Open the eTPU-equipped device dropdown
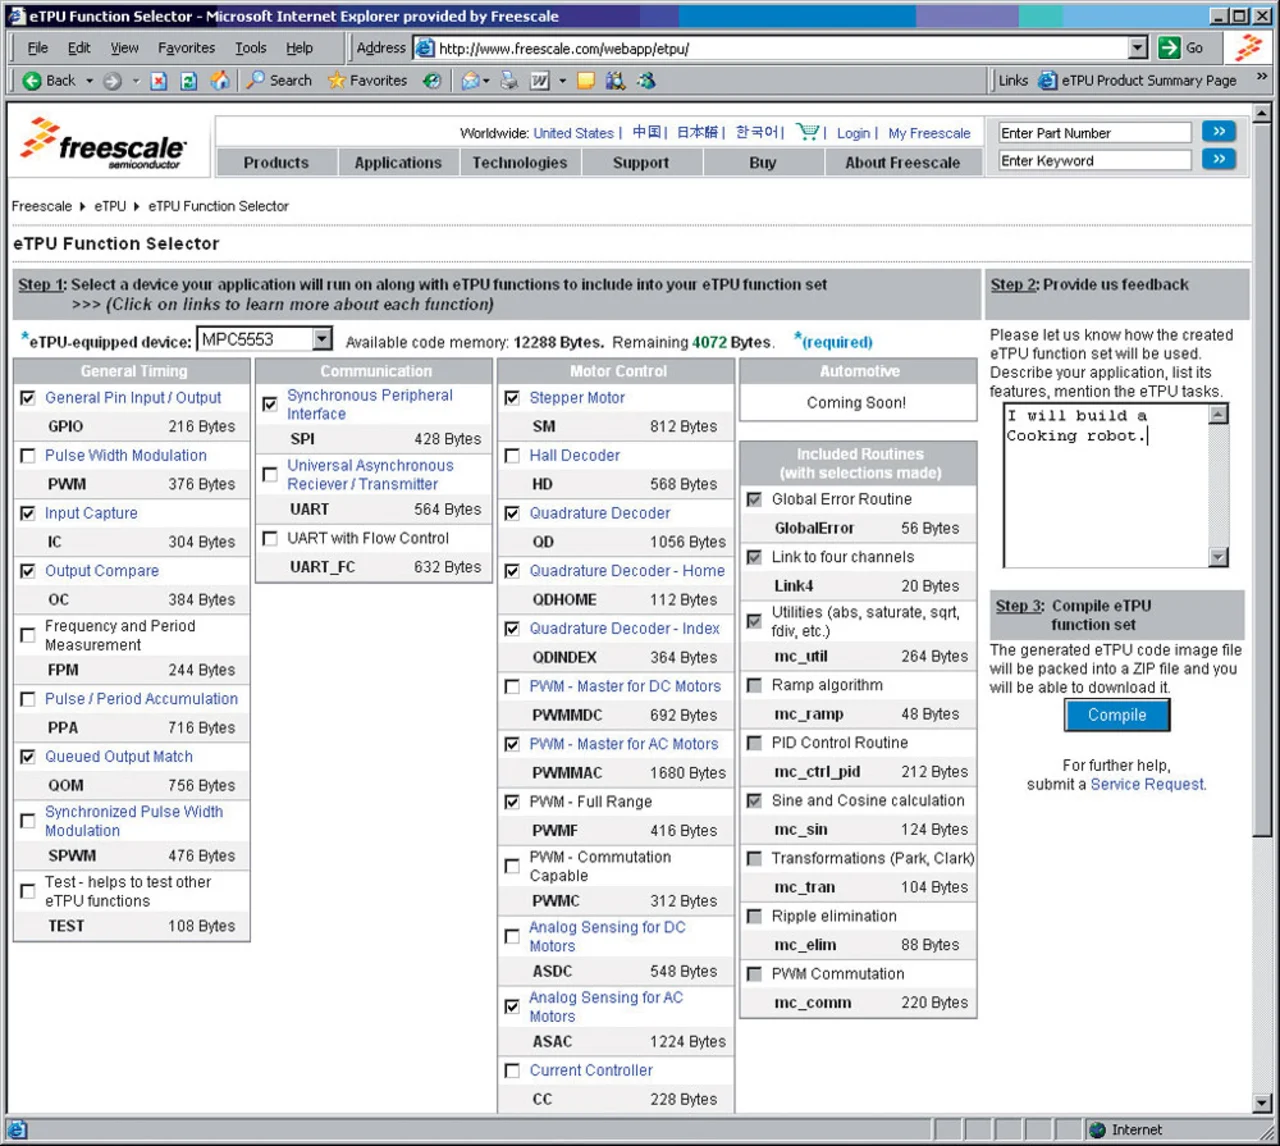This screenshot has width=1280, height=1146. coord(322,340)
